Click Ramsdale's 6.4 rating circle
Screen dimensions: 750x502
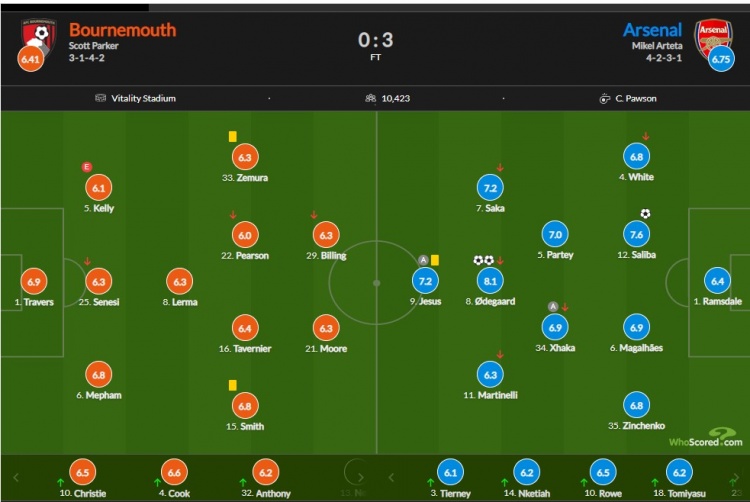pyautogui.click(x=717, y=281)
